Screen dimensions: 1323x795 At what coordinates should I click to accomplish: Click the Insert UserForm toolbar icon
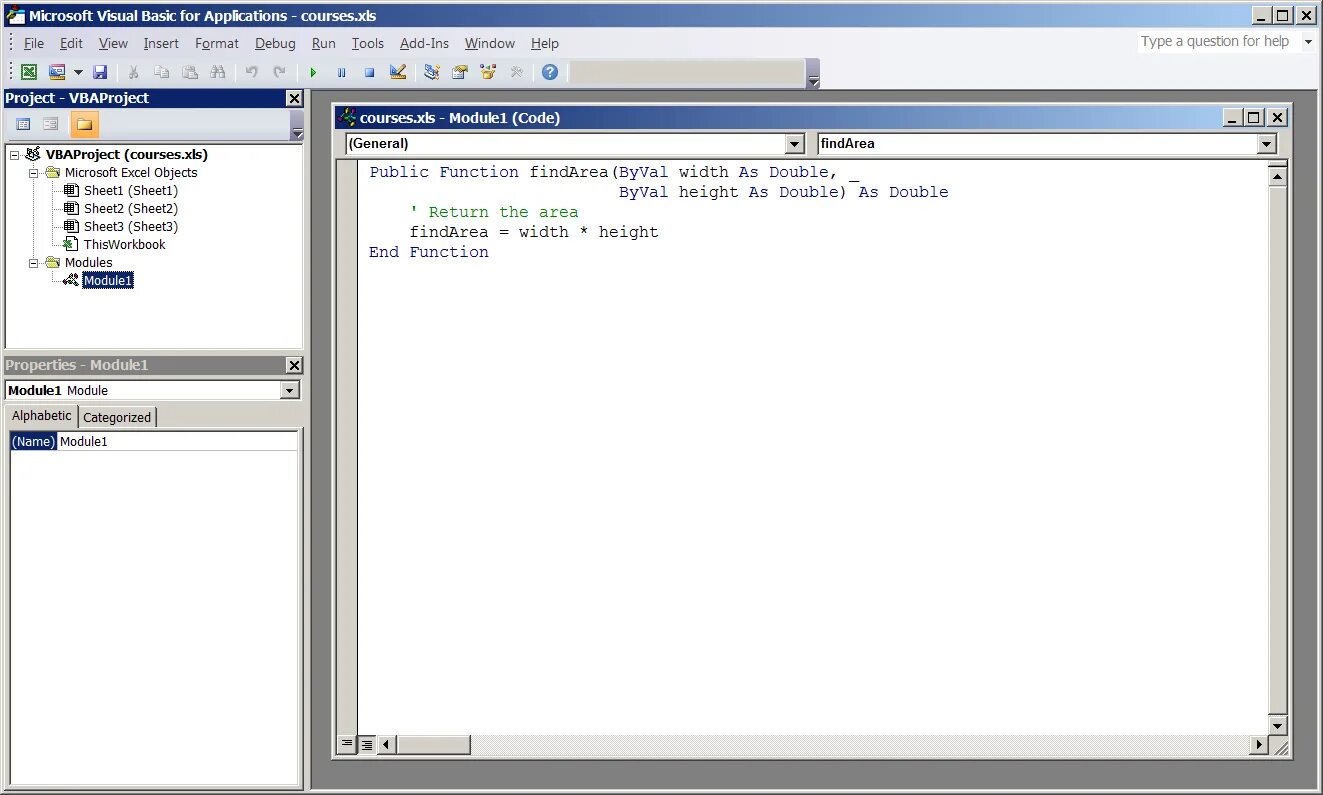(x=57, y=72)
